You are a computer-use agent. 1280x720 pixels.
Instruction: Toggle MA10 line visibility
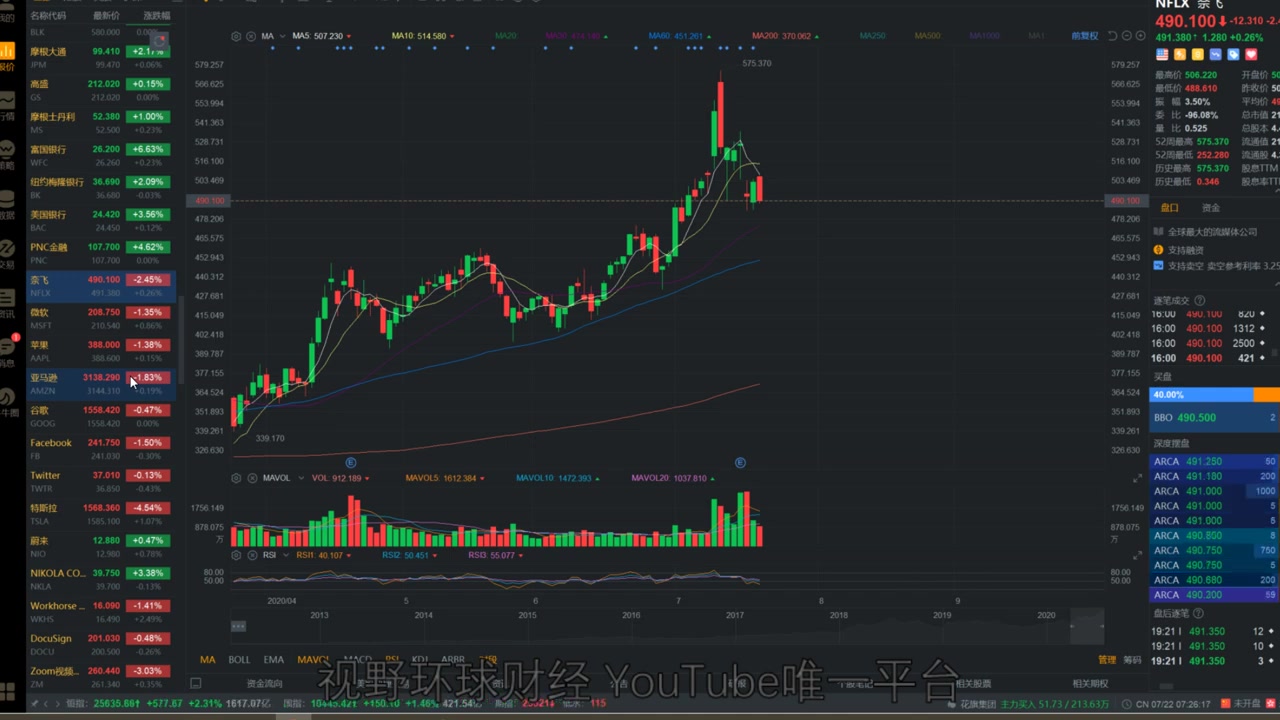(x=422, y=36)
